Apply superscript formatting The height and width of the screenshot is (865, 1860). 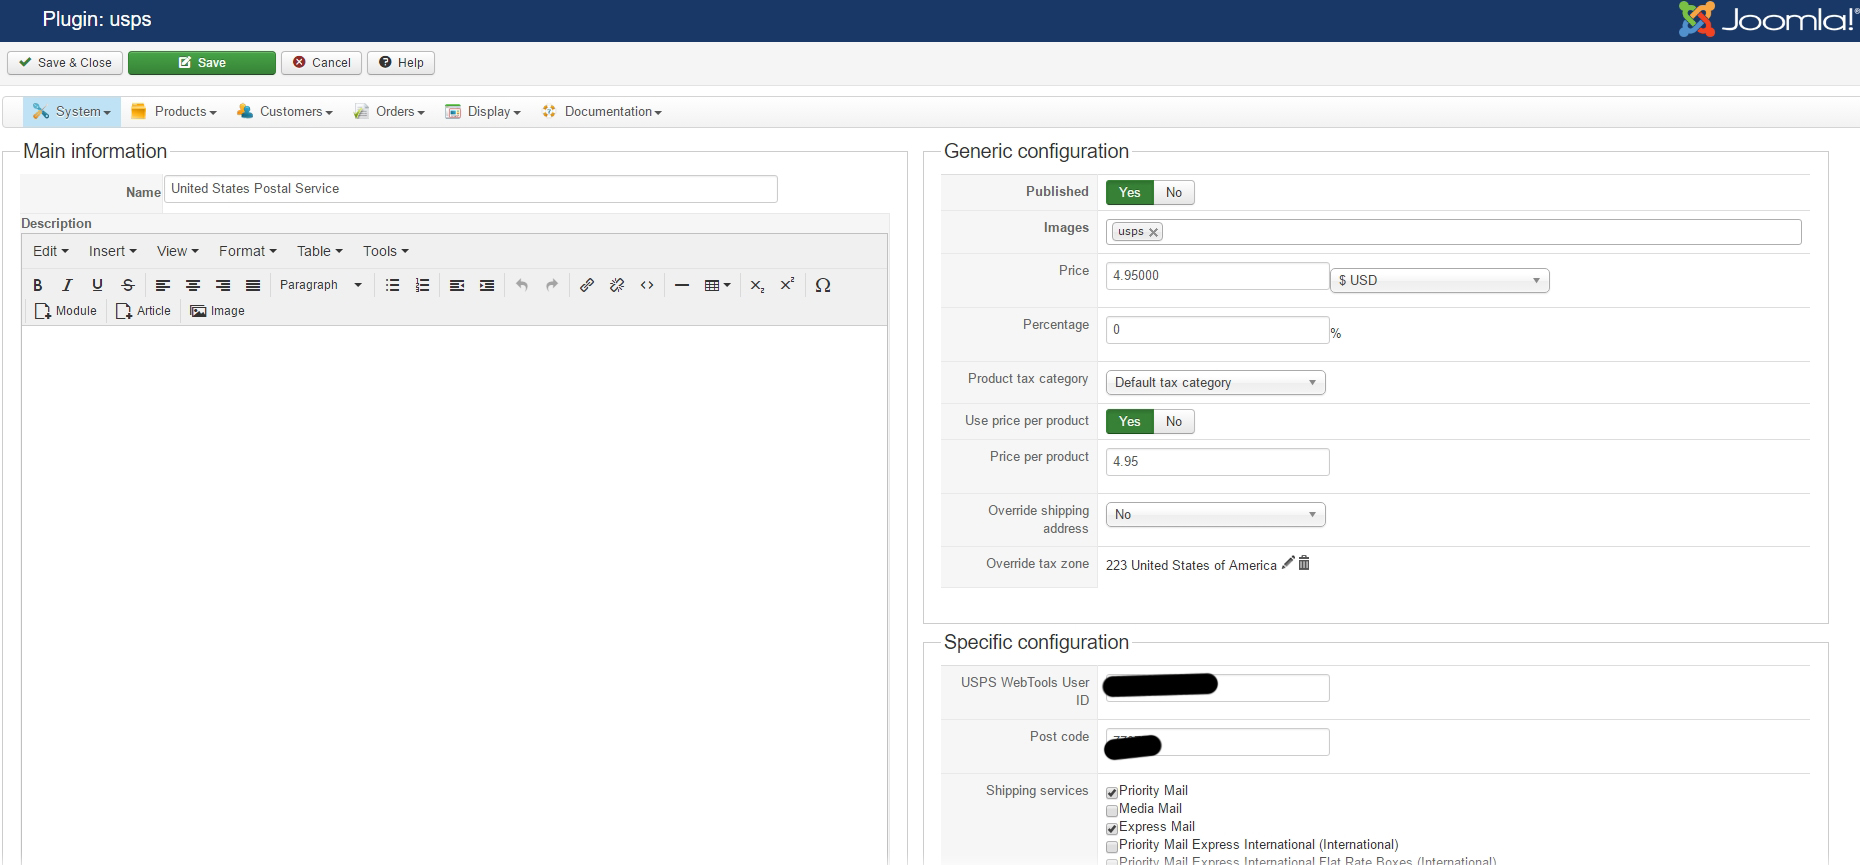pyautogui.click(x=787, y=285)
